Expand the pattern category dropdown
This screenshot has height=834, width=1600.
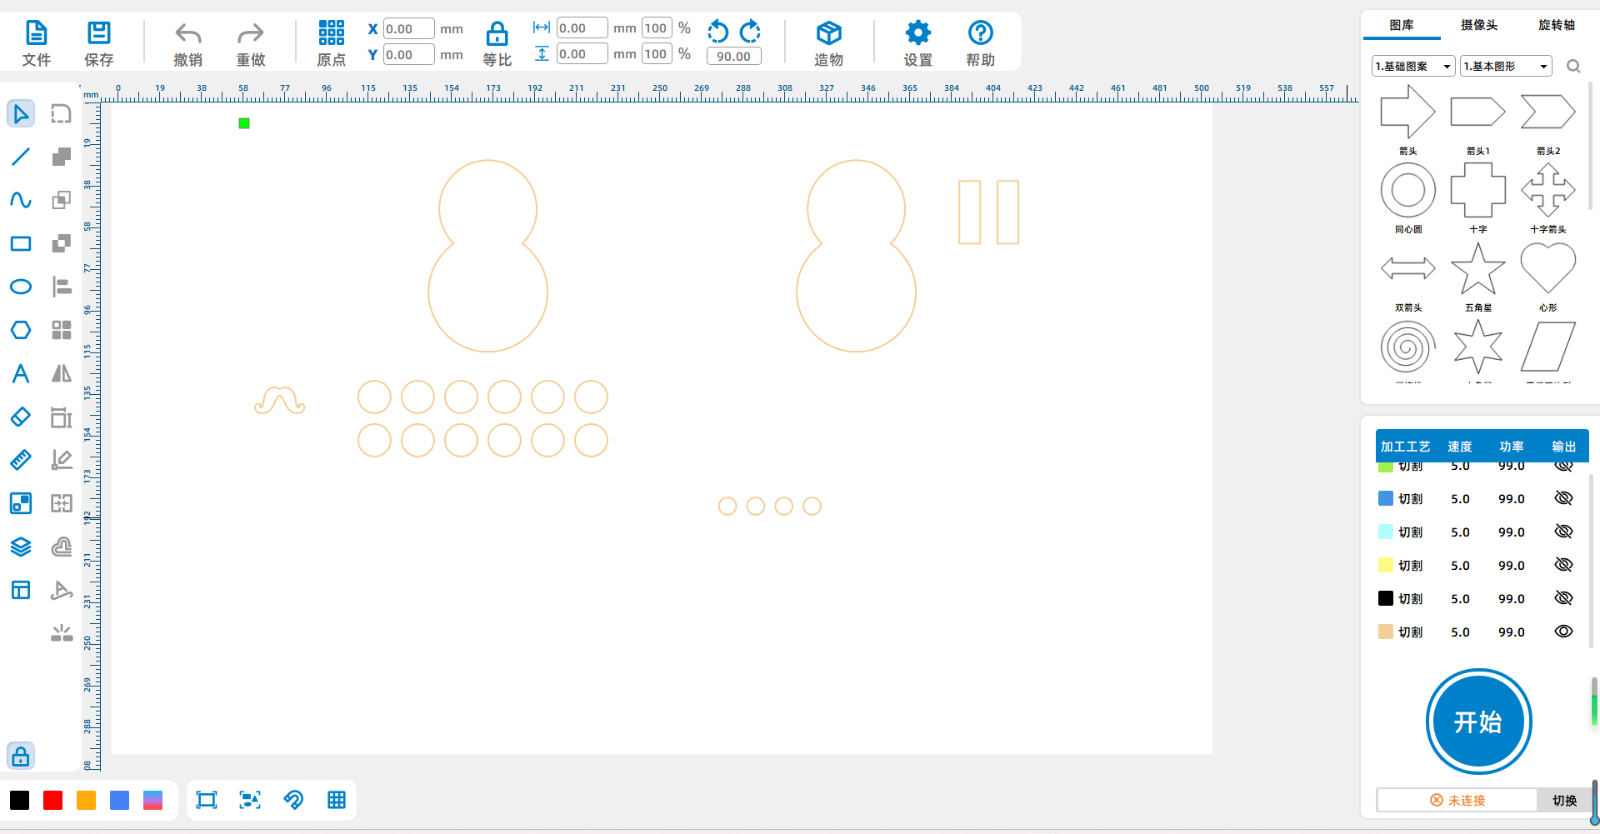(1414, 66)
